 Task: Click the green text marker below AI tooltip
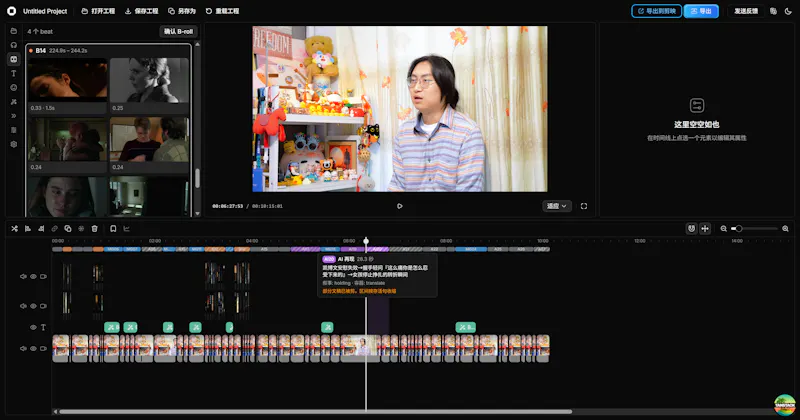click(x=327, y=327)
